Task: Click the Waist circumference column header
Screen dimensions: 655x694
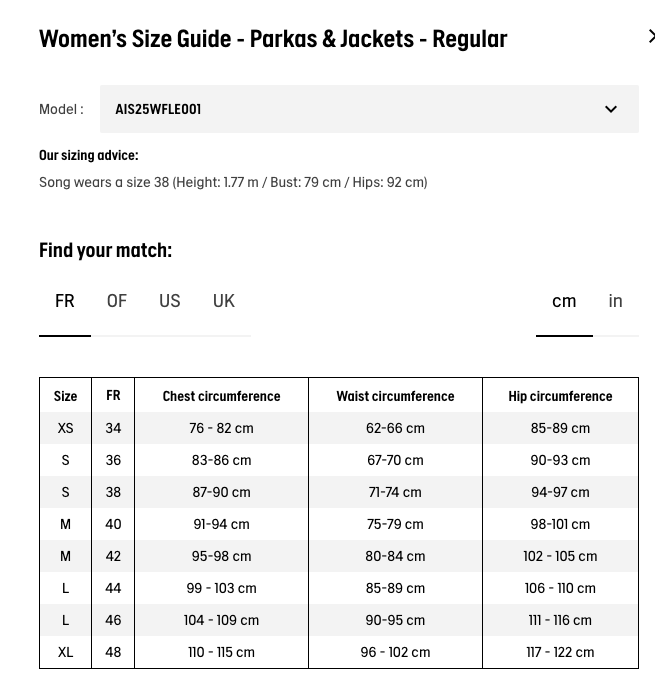Action: [x=395, y=396]
